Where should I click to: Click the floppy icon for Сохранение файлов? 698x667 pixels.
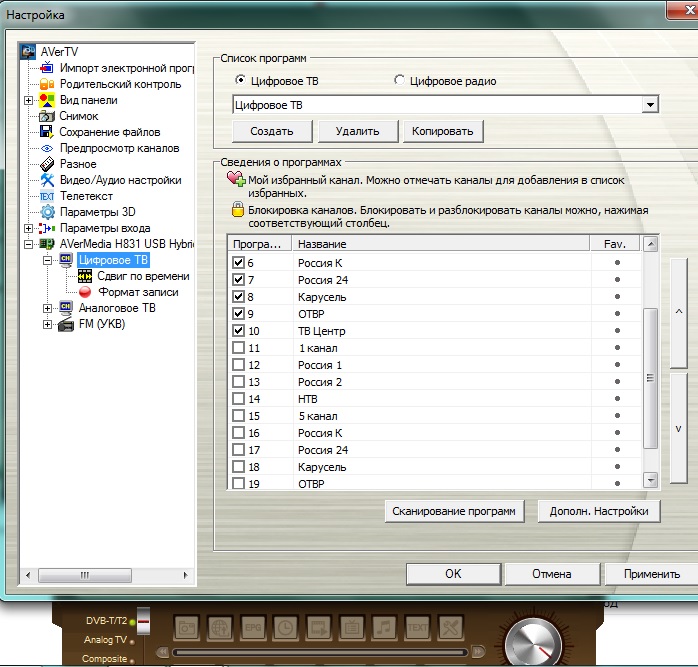tap(46, 132)
